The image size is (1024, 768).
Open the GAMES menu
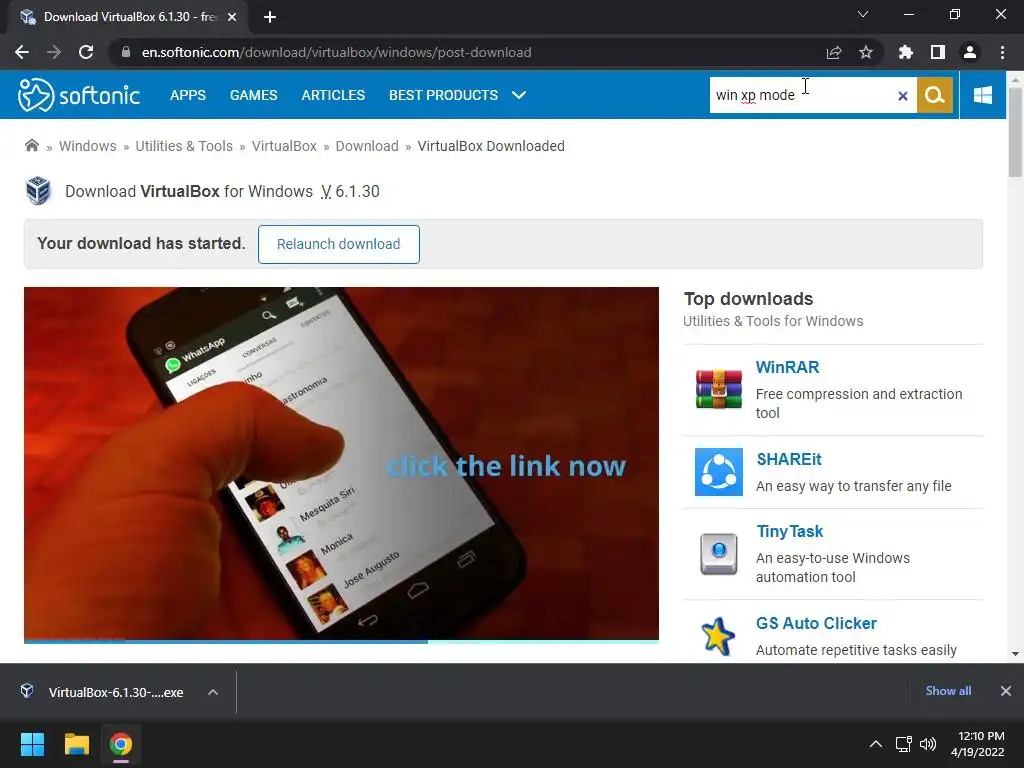click(x=253, y=95)
